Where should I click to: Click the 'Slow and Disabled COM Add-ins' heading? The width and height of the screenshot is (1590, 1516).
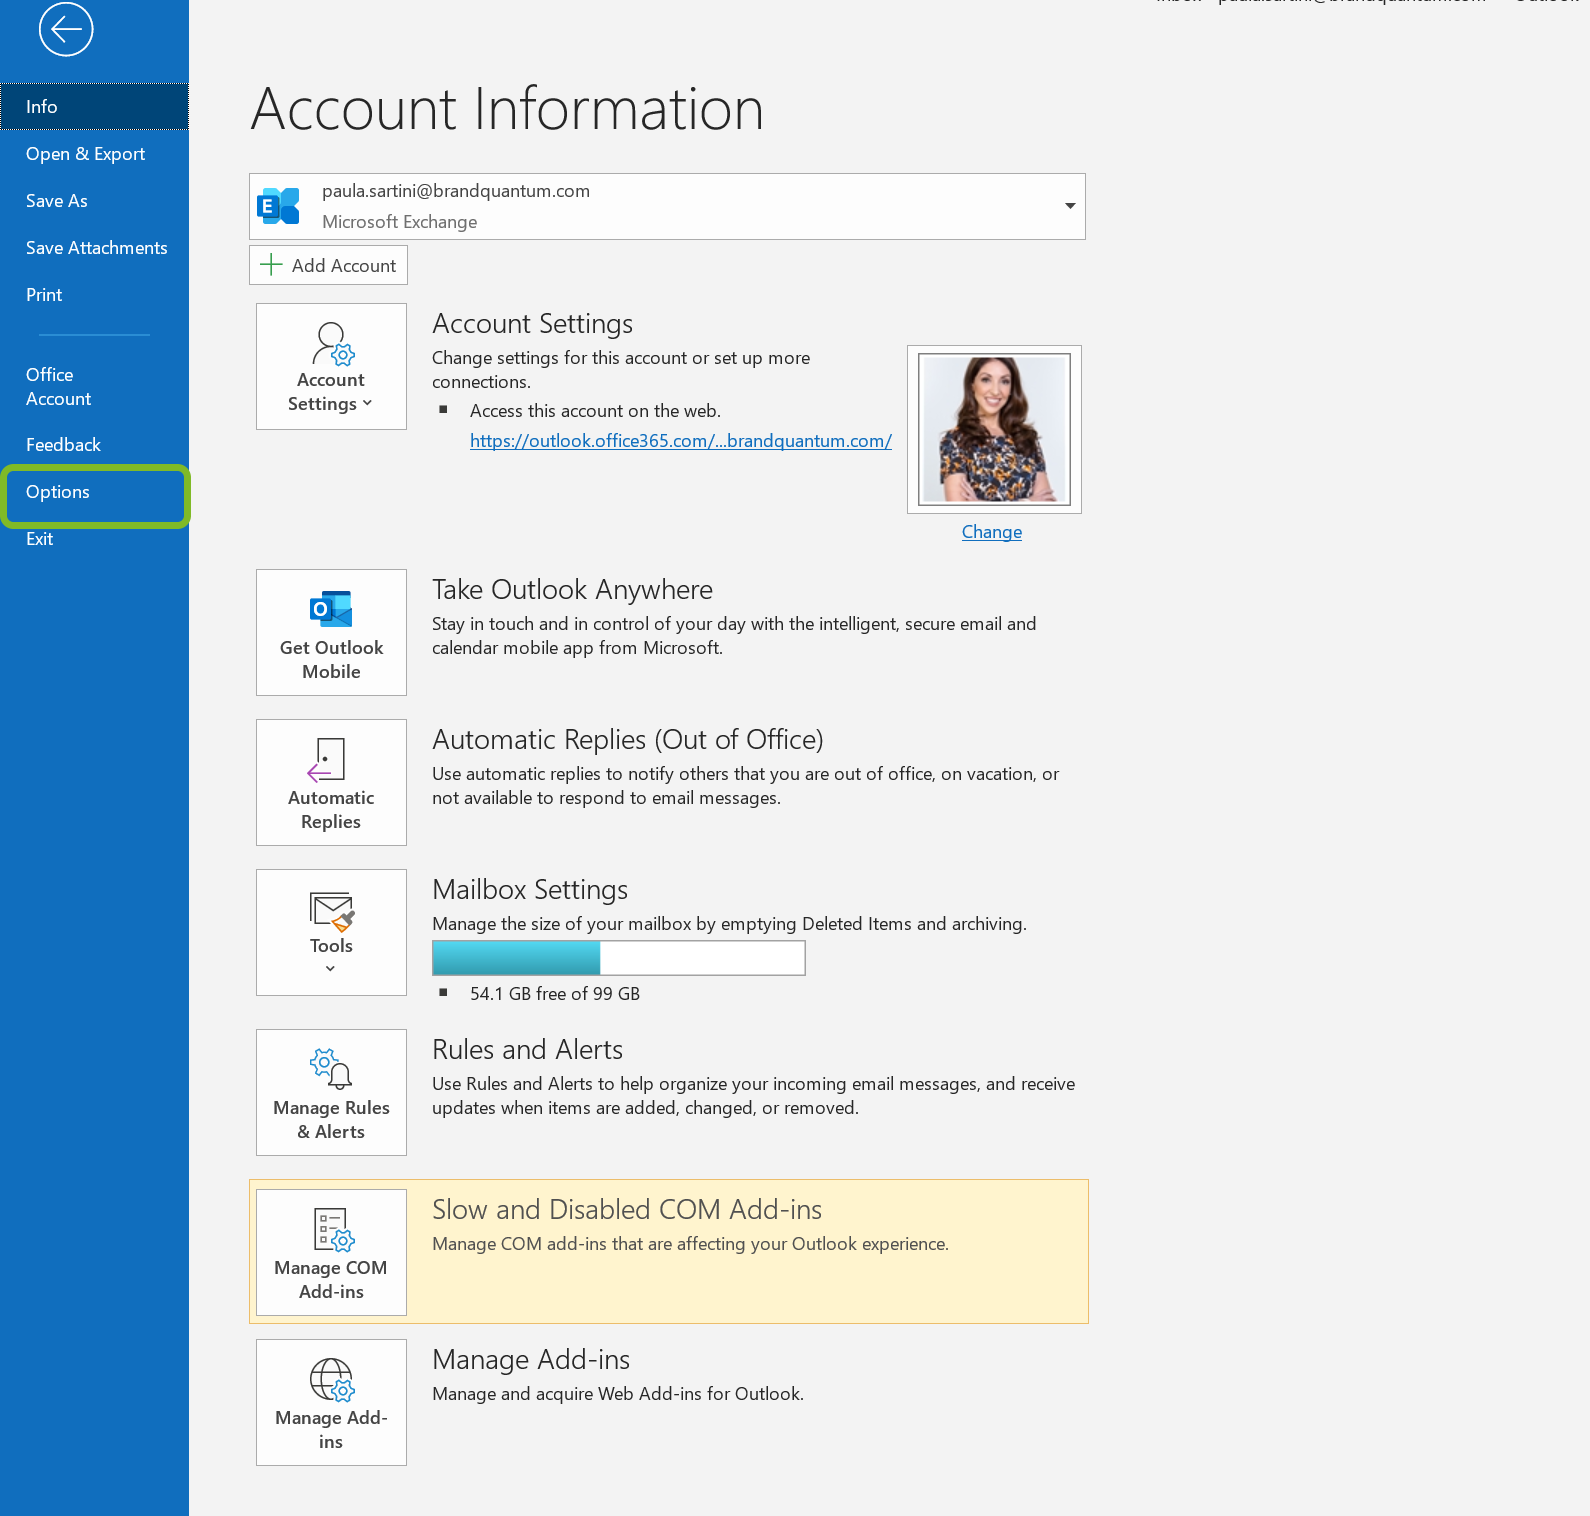tap(627, 1210)
